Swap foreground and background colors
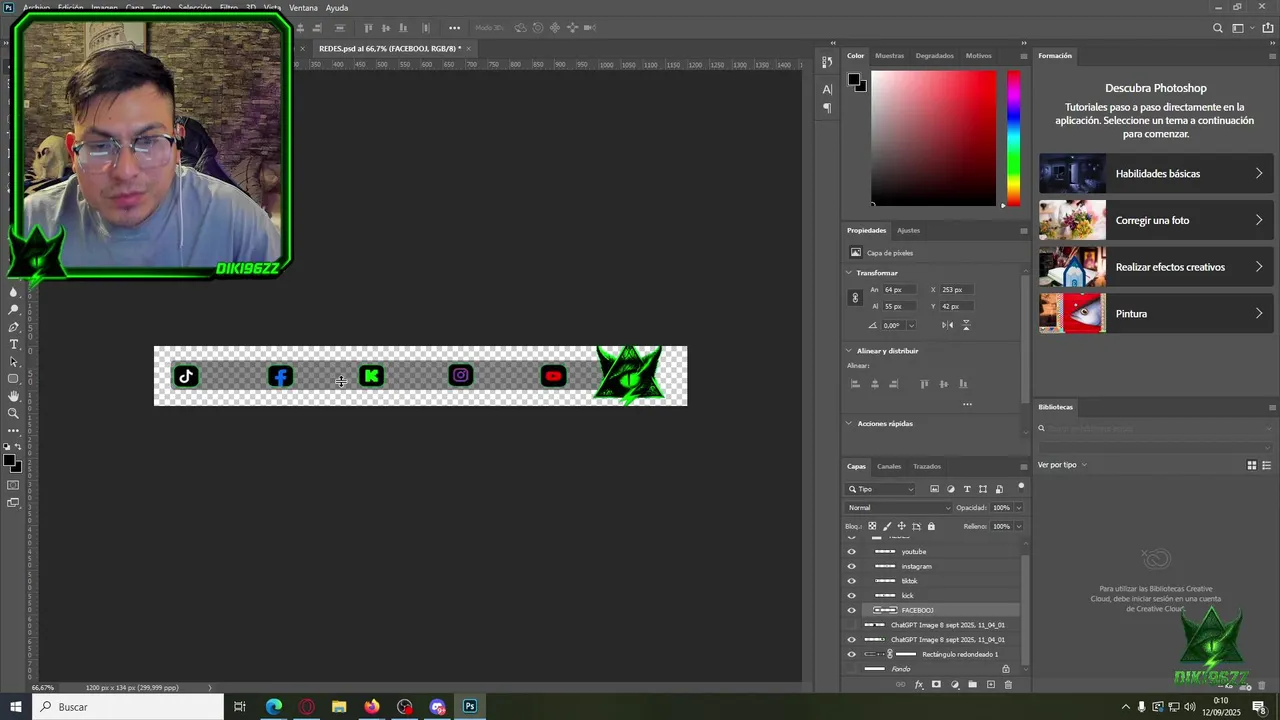This screenshot has width=1280, height=720. [x=17, y=447]
